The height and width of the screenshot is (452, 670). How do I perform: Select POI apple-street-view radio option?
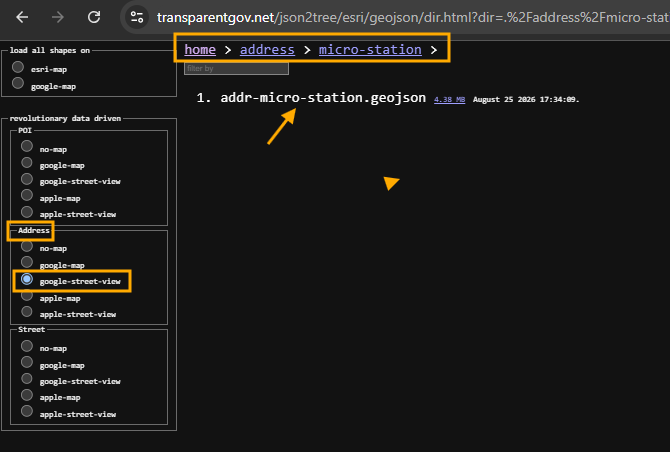pos(27,211)
